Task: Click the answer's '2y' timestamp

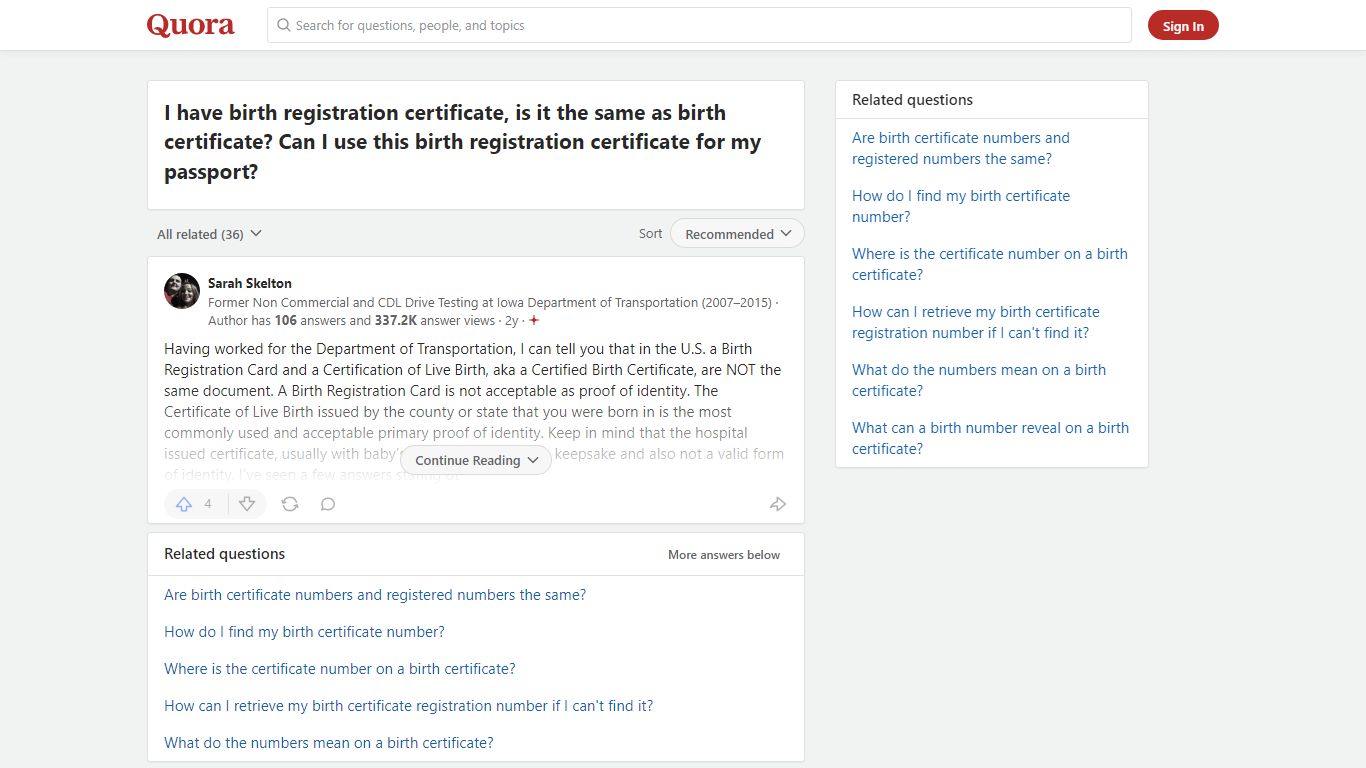Action: 512,321
